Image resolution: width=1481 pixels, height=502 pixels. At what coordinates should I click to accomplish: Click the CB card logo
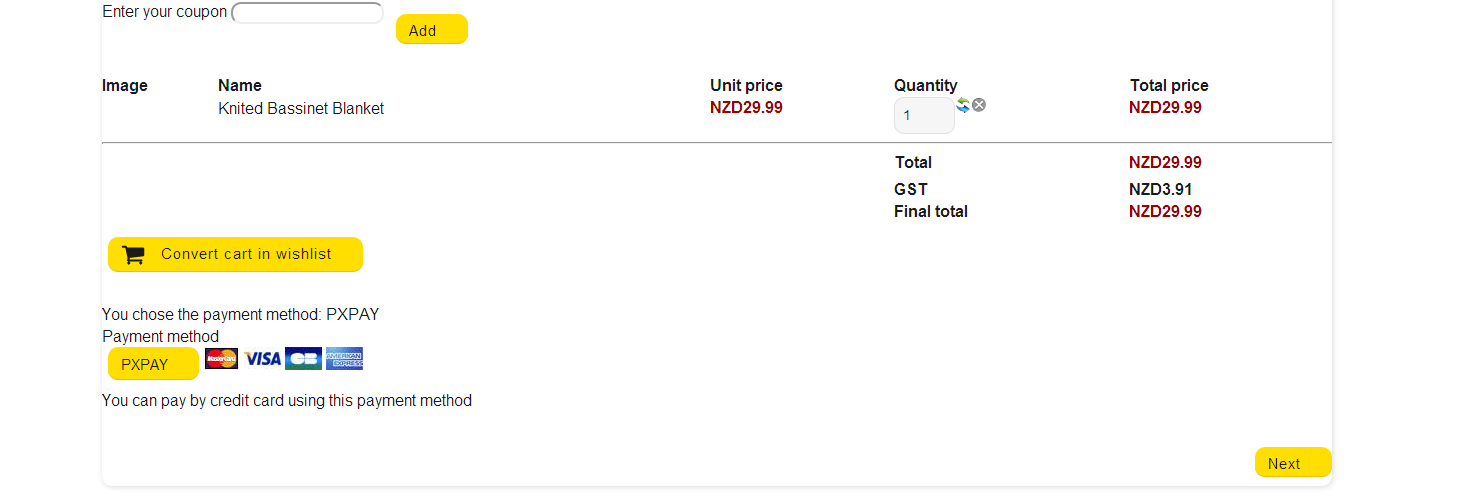(303, 358)
